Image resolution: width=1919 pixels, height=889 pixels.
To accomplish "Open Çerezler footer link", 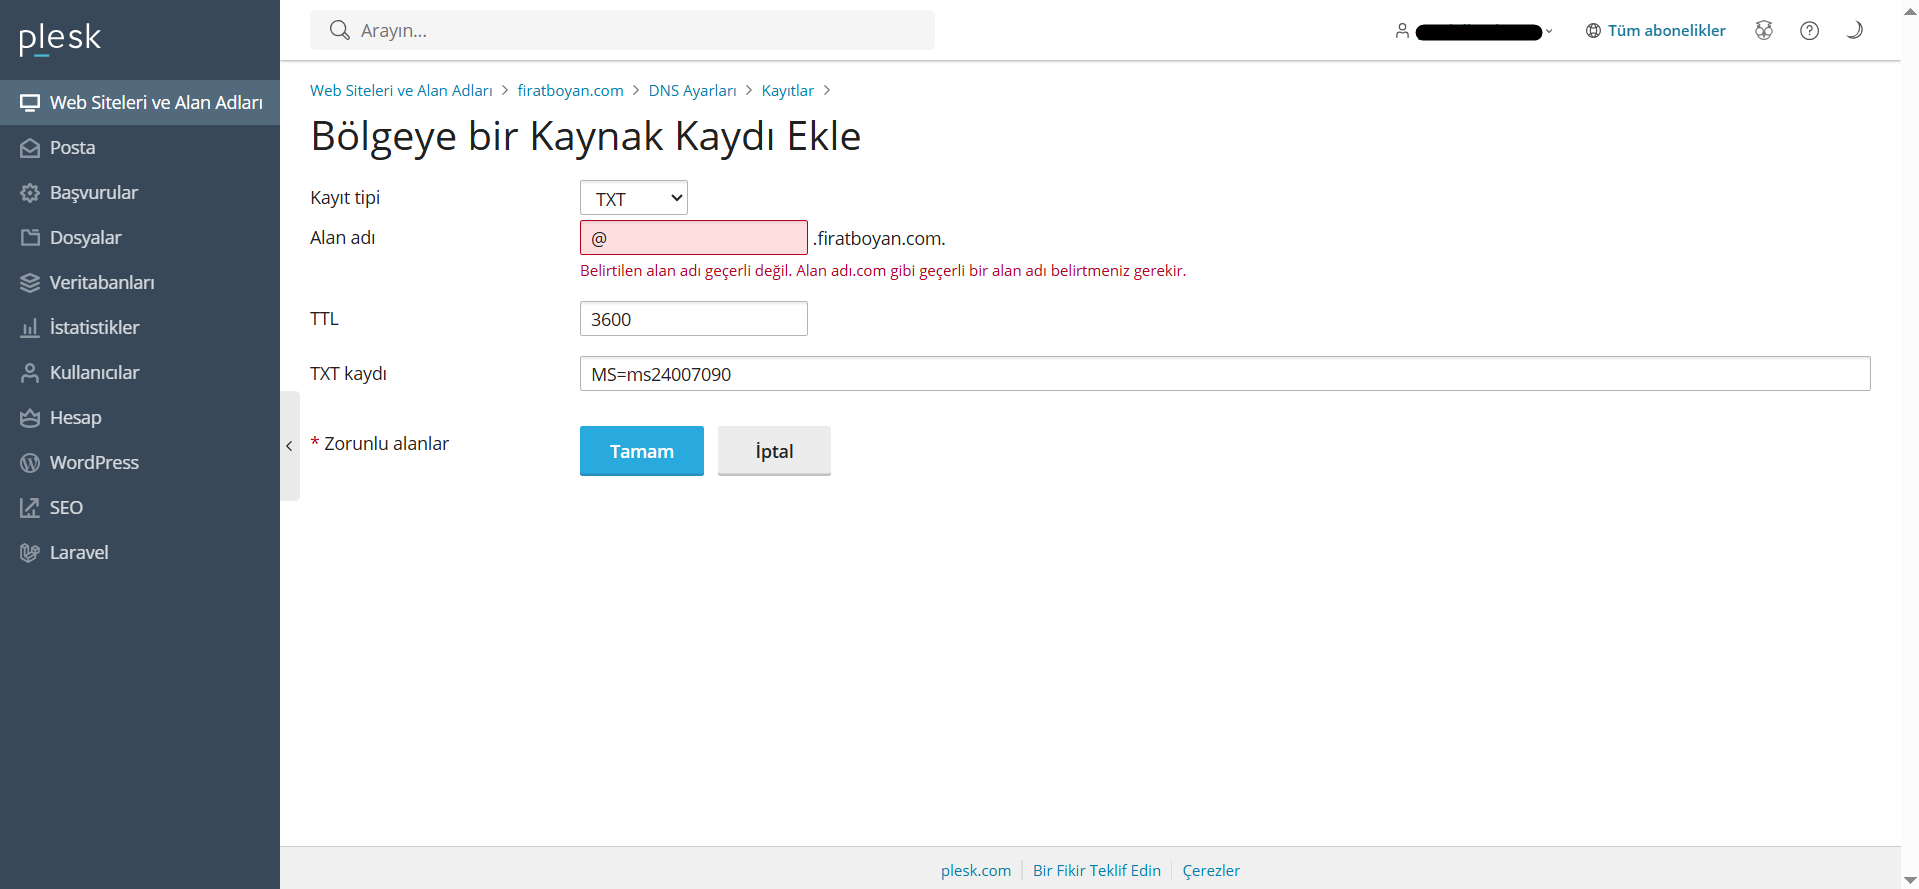I will pyautogui.click(x=1211, y=870).
